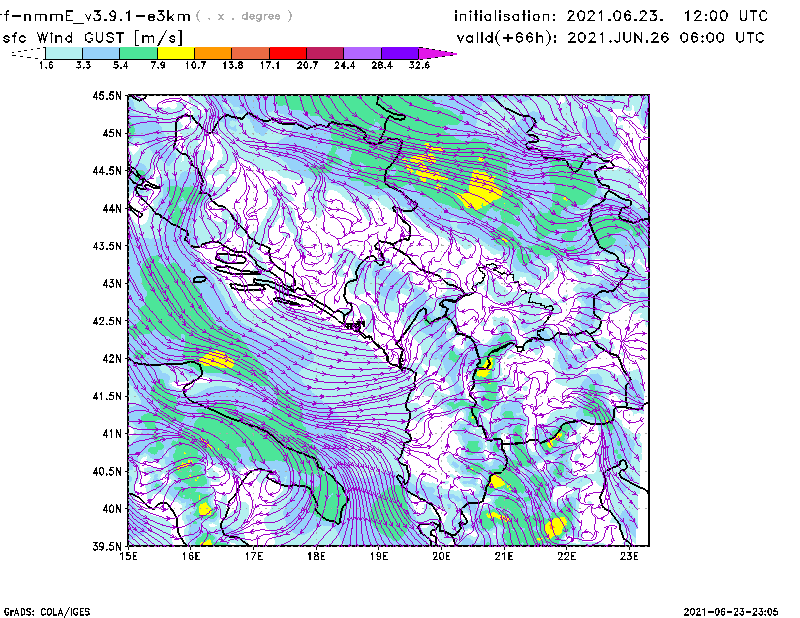Click the 22E longitude label

point(567,556)
